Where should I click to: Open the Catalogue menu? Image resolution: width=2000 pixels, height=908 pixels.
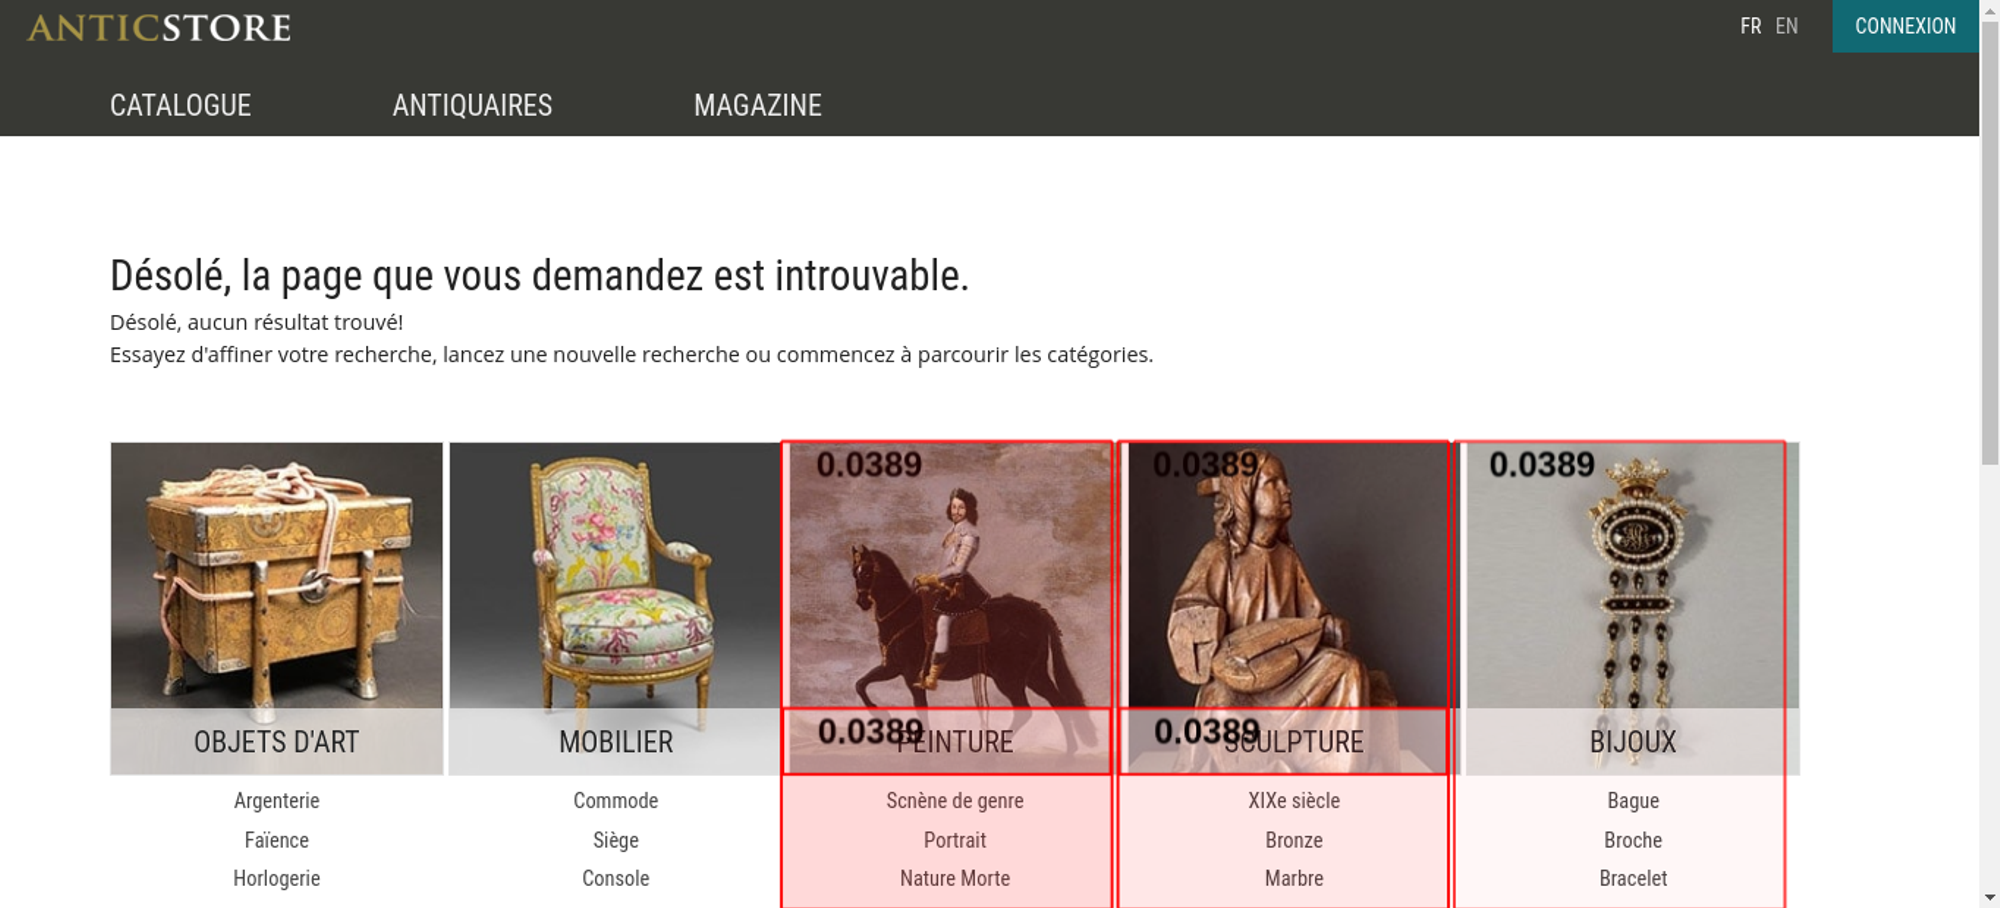point(180,105)
